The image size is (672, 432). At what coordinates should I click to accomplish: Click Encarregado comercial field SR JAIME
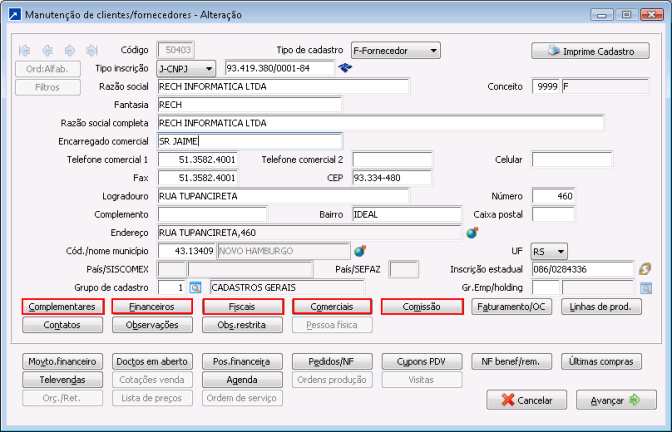point(250,141)
